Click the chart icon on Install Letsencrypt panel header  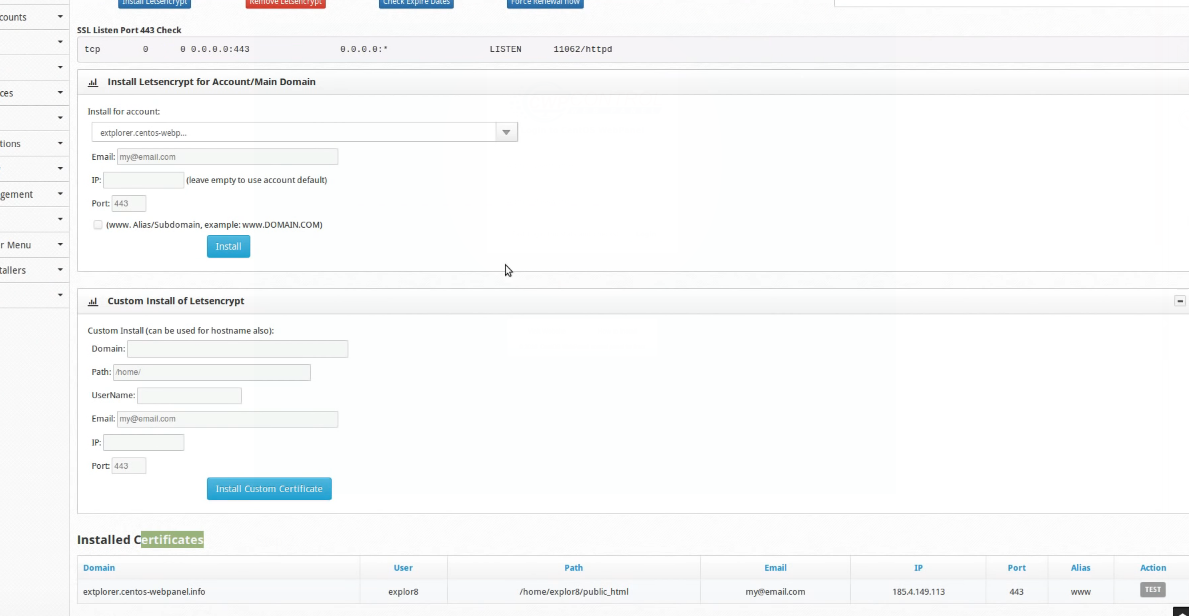point(93,81)
